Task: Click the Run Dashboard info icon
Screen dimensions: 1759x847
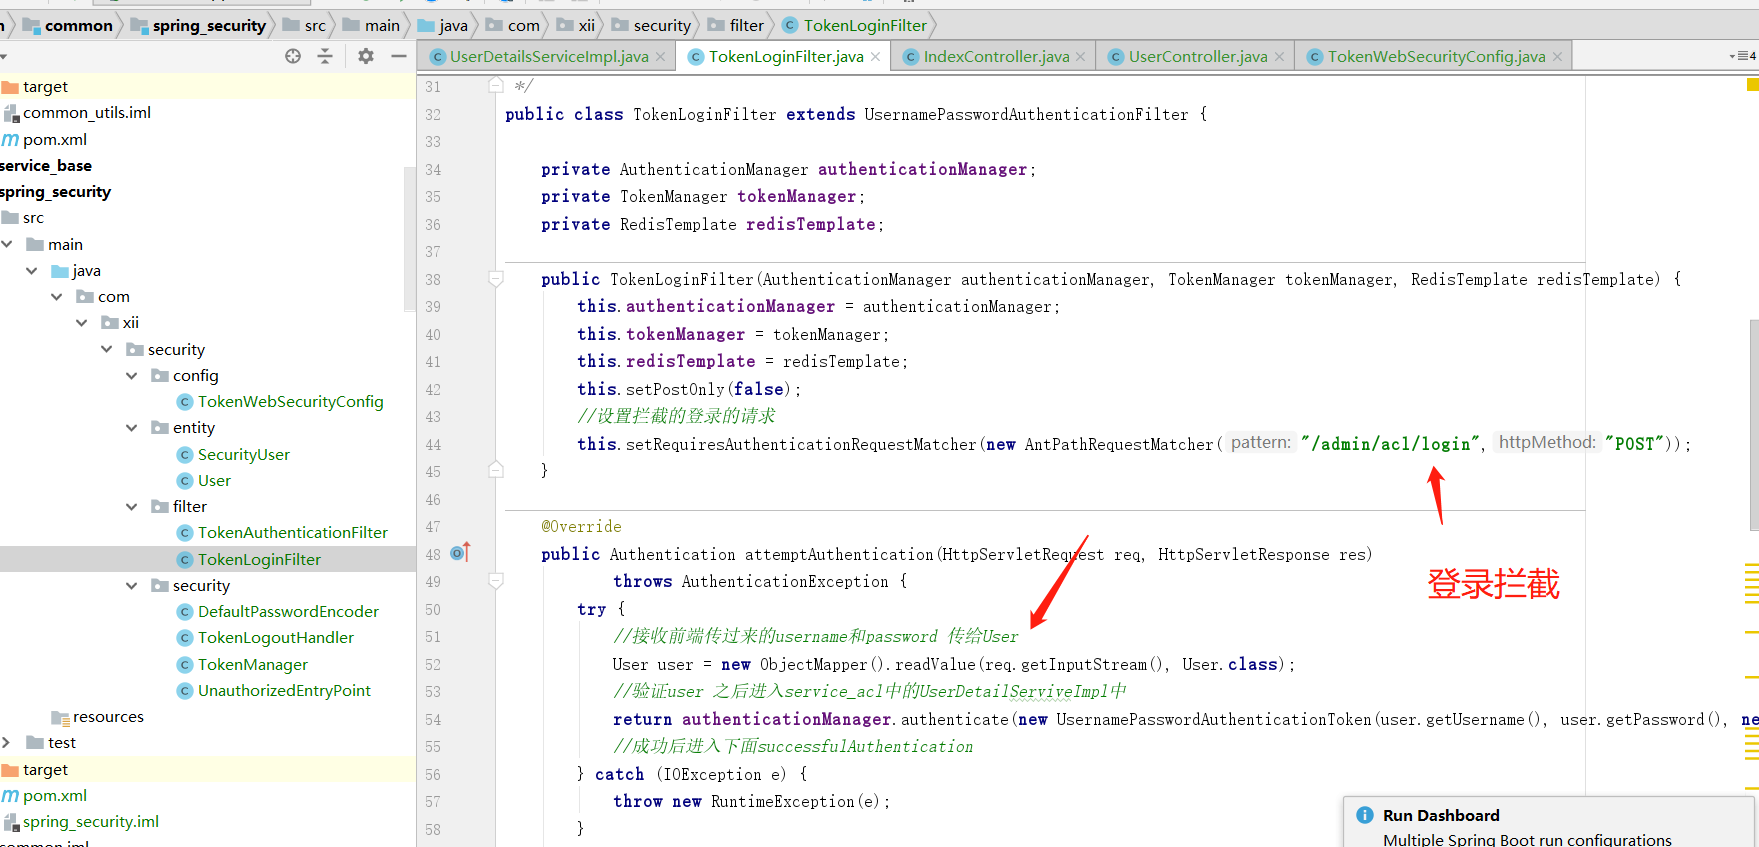Action: [1365, 815]
